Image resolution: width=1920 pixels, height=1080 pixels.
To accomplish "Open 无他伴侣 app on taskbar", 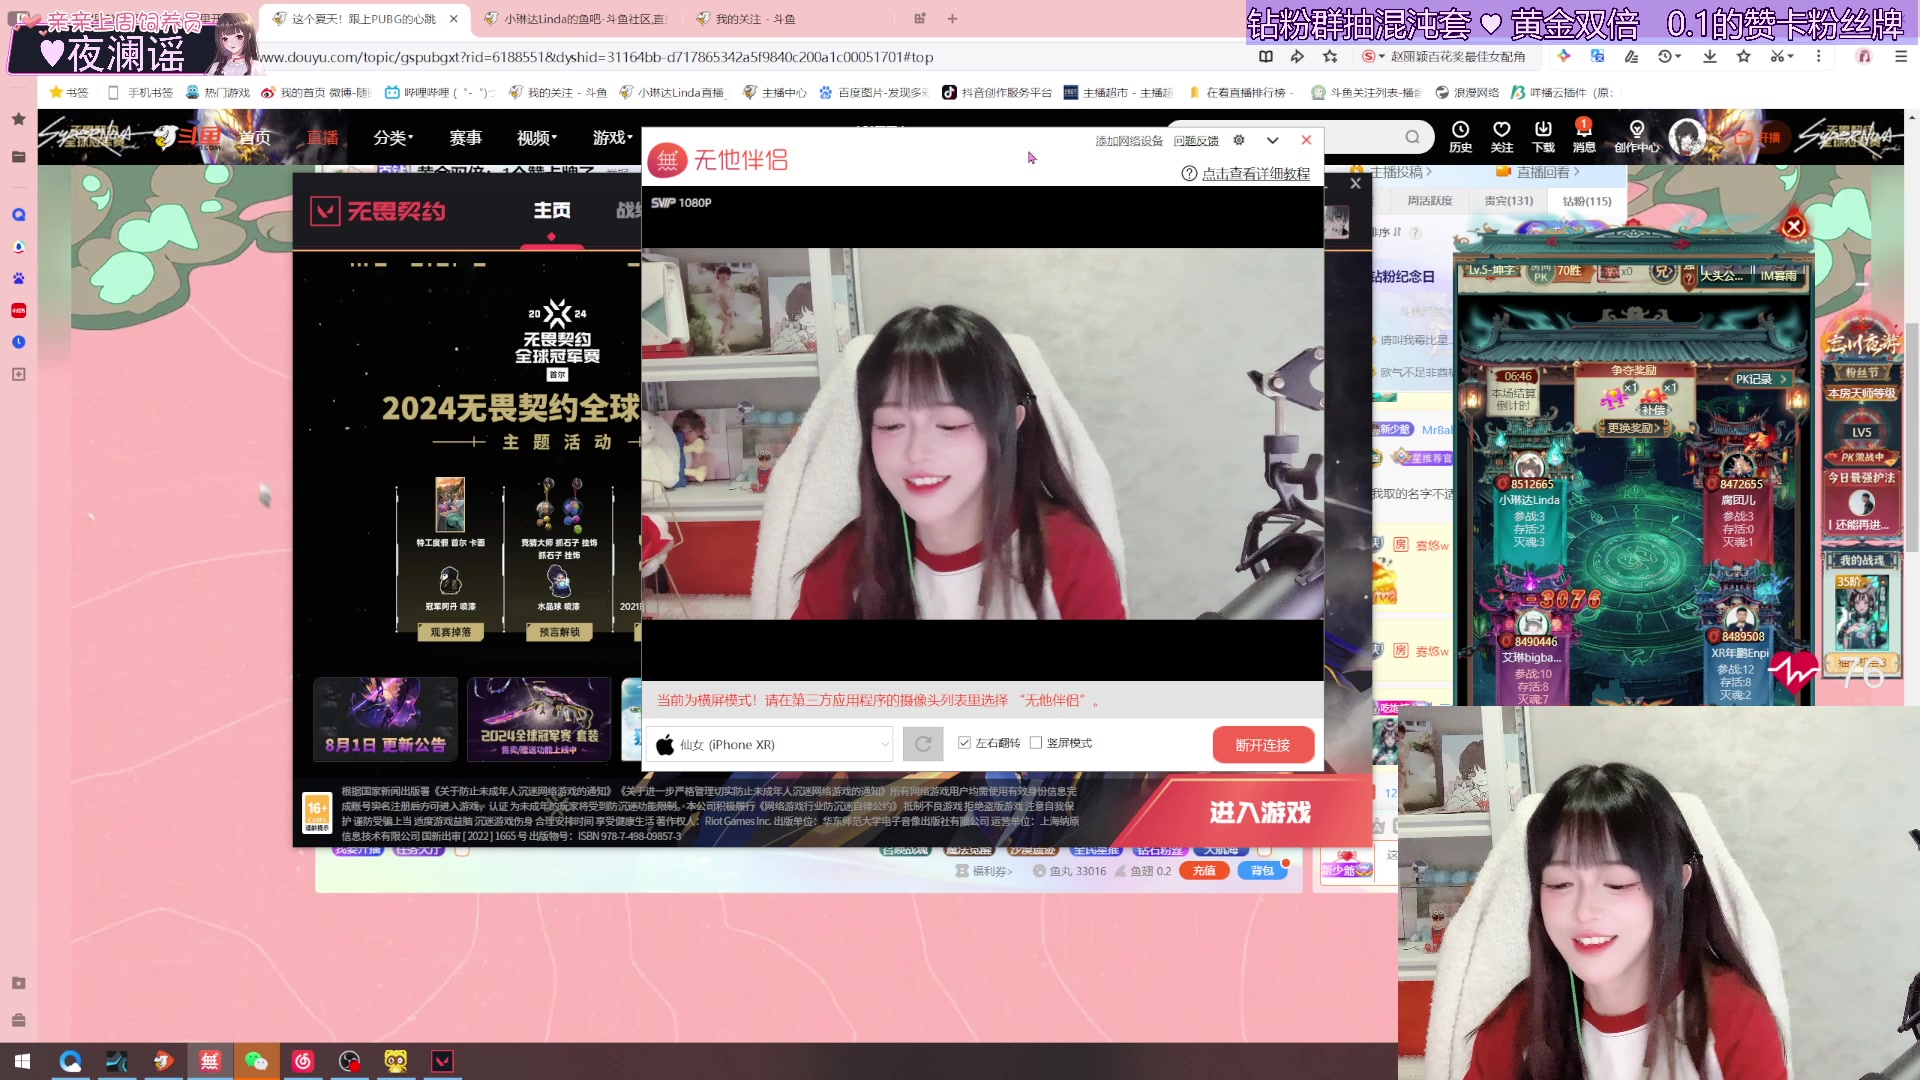I will point(210,1061).
